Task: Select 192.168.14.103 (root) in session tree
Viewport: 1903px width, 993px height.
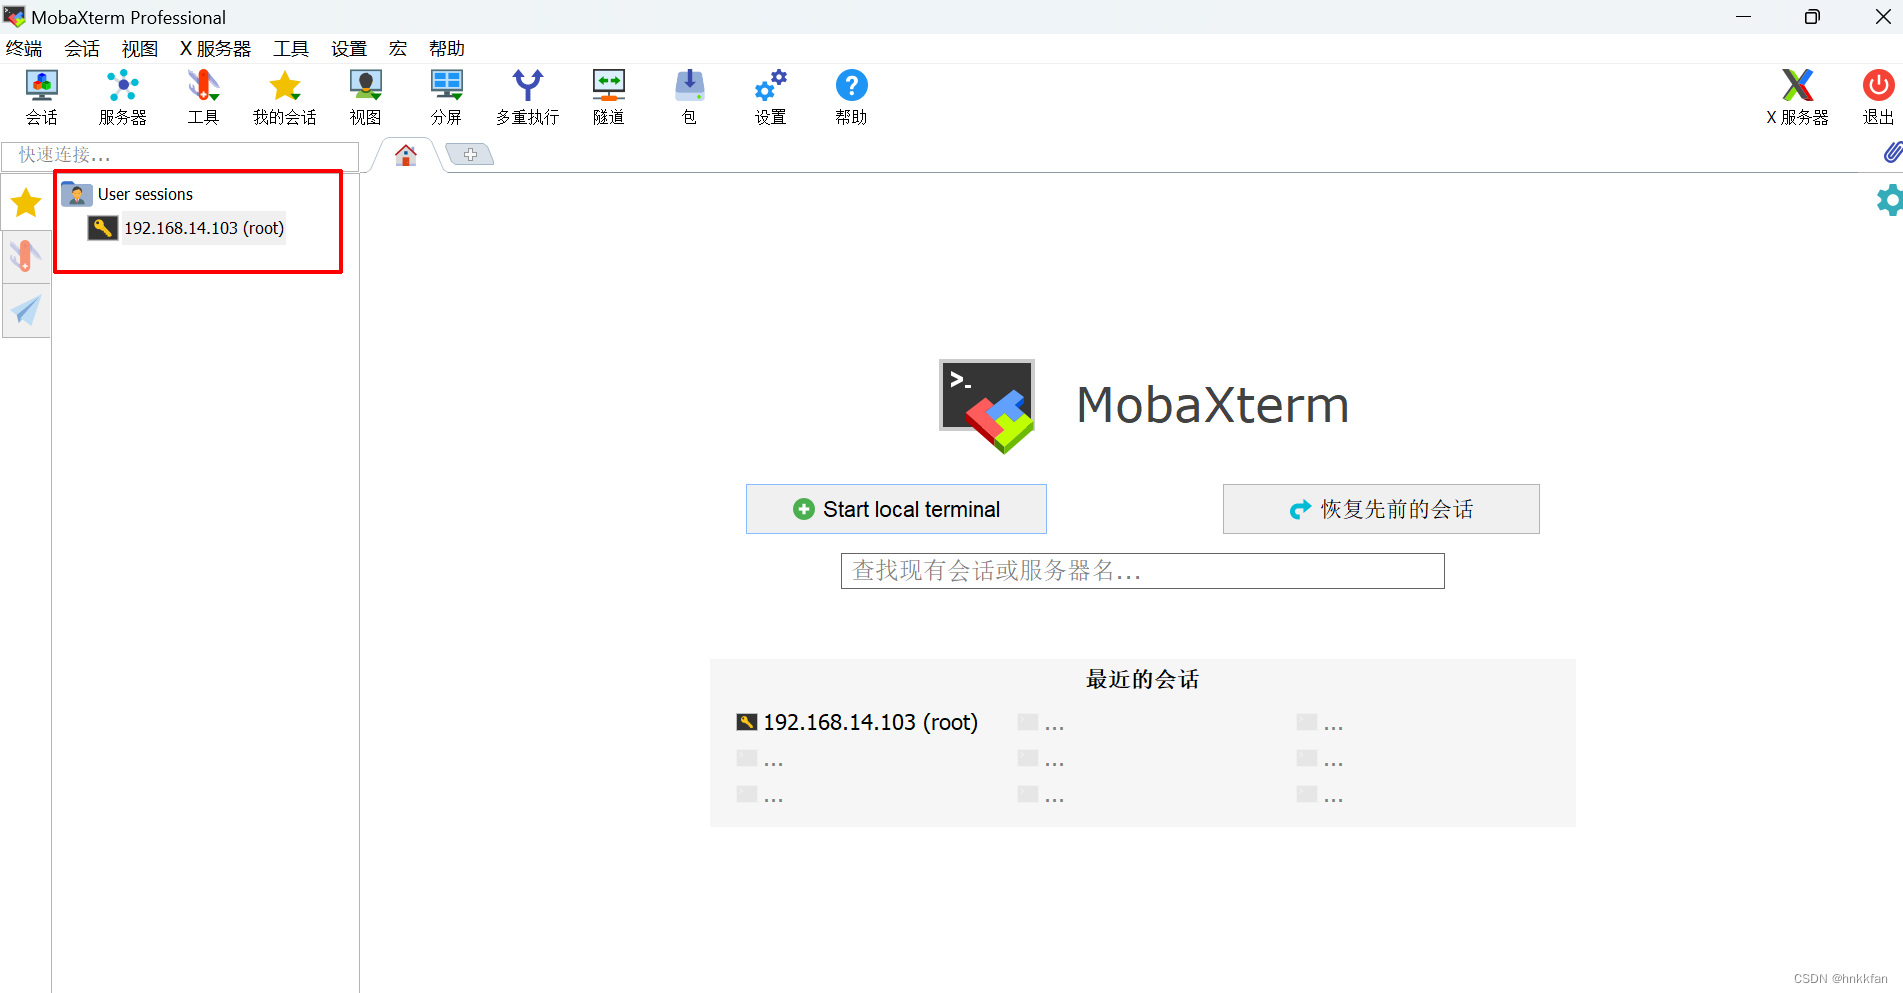Action: [204, 228]
